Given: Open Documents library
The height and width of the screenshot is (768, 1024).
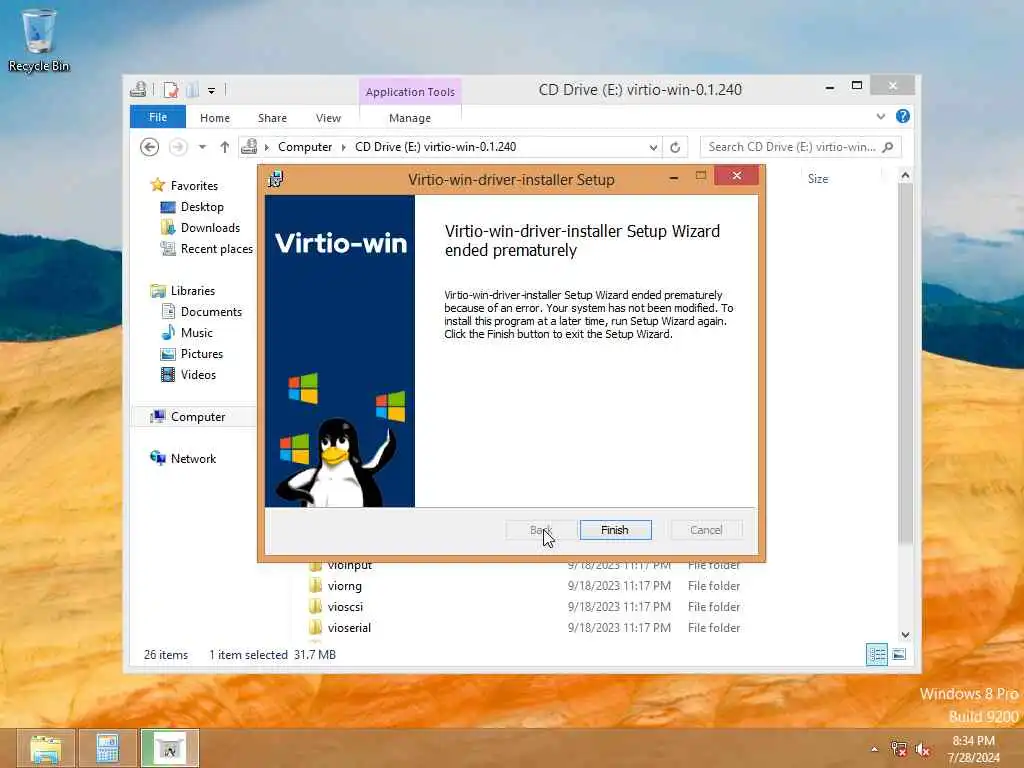Looking at the screenshot, I should coord(211,312).
